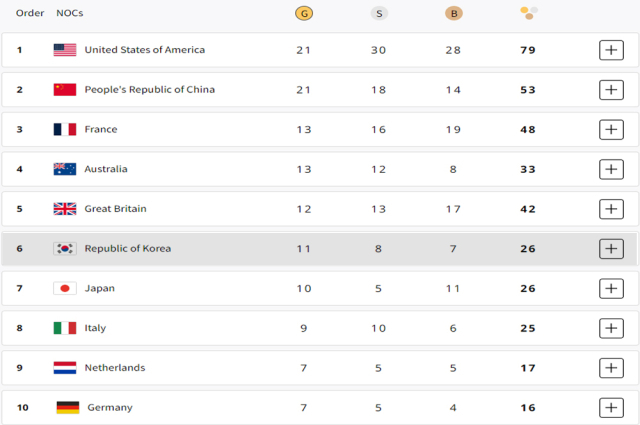The height and width of the screenshot is (425, 640).
Task: Expand the United States of America row
Action: (611, 50)
